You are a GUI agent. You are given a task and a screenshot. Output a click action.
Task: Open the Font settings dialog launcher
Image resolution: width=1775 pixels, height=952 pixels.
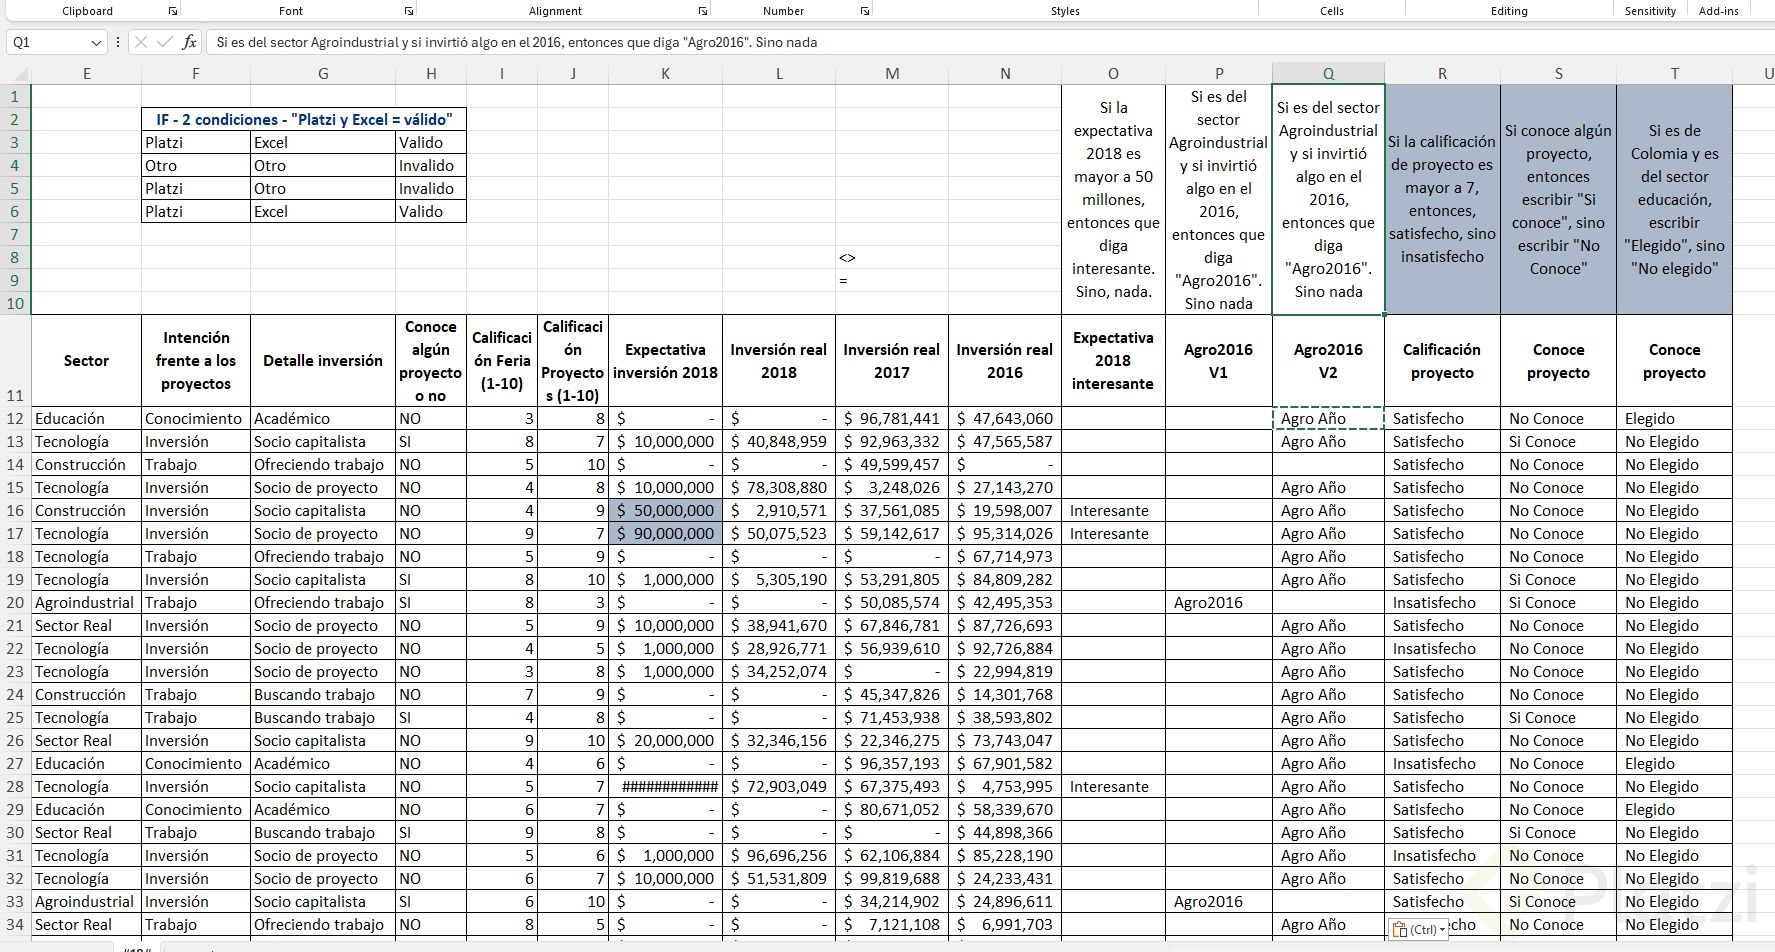[408, 11]
